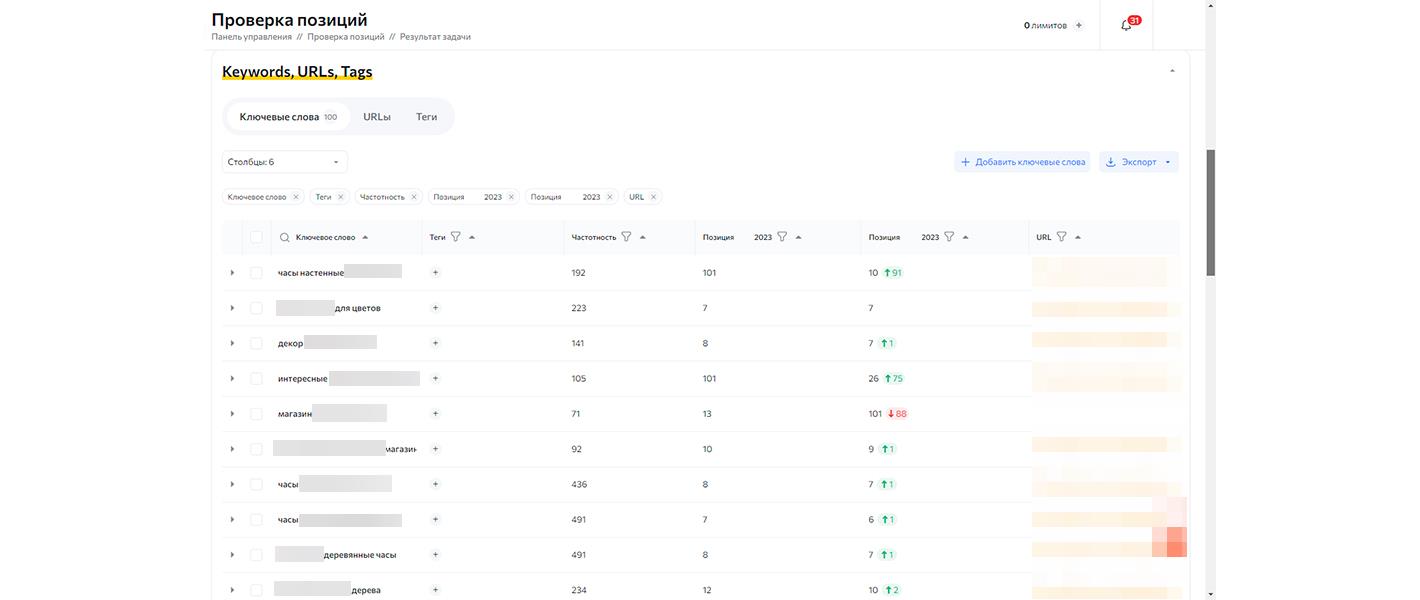This screenshot has width=1420, height=600.
Task: Sort by the 'Теги' column arrow
Action: tap(472, 237)
